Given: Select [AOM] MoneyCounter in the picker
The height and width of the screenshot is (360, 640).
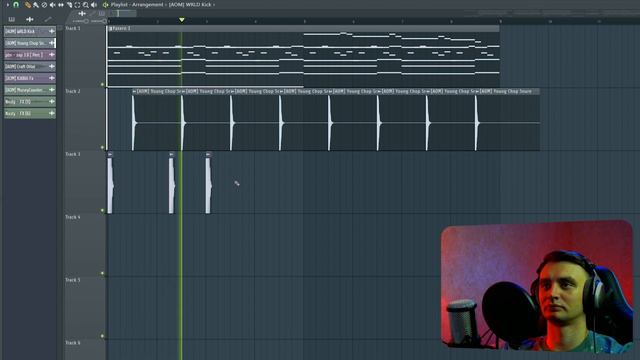Looking at the screenshot, I should coord(30,90).
